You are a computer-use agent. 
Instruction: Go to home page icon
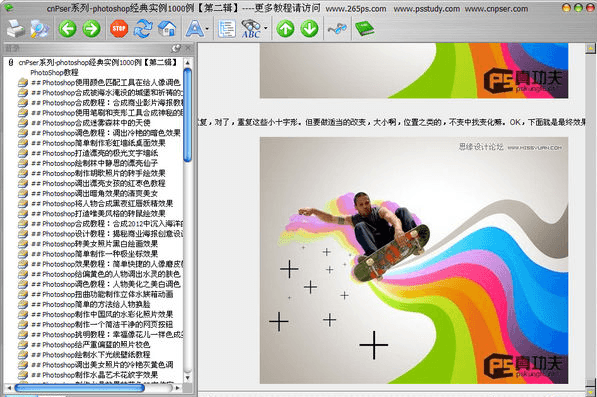(x=167, y=29)
